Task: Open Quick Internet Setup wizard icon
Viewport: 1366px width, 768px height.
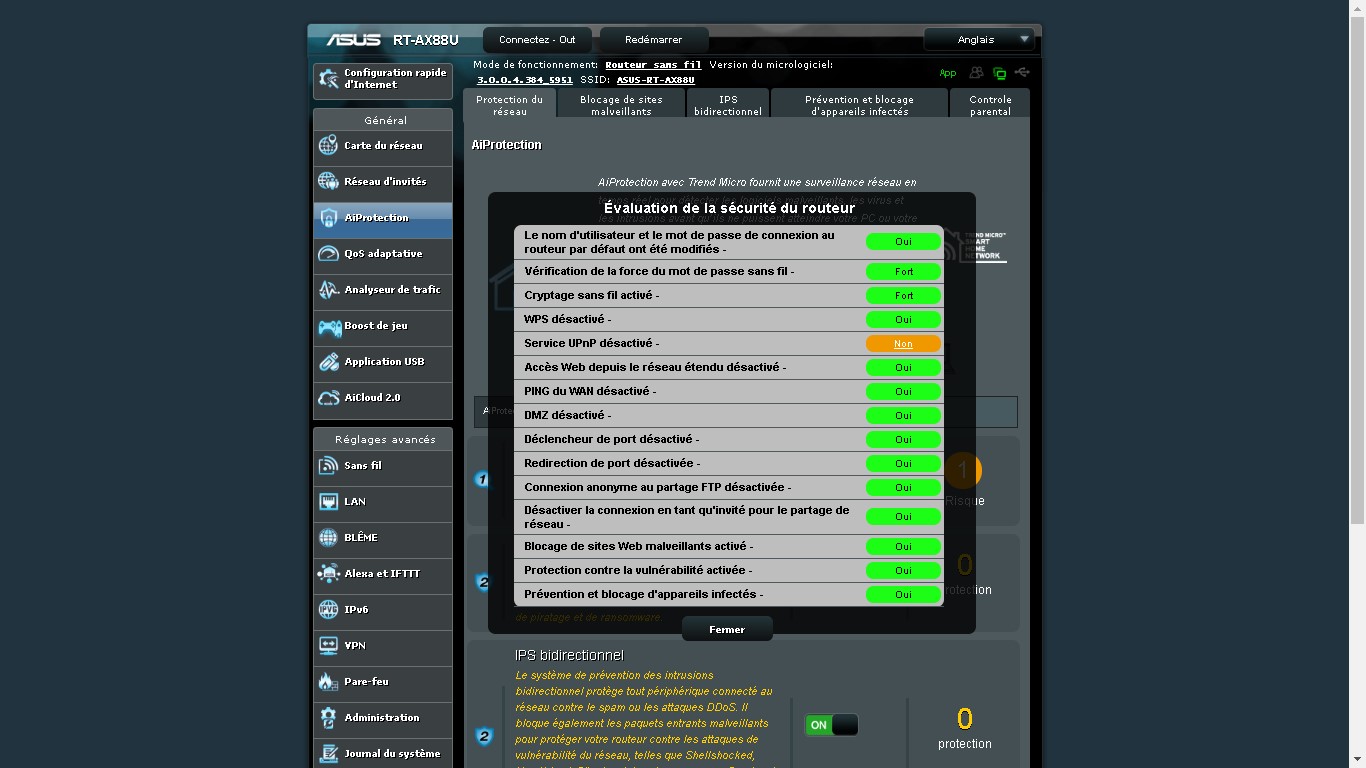Action: tap(328, 78)
